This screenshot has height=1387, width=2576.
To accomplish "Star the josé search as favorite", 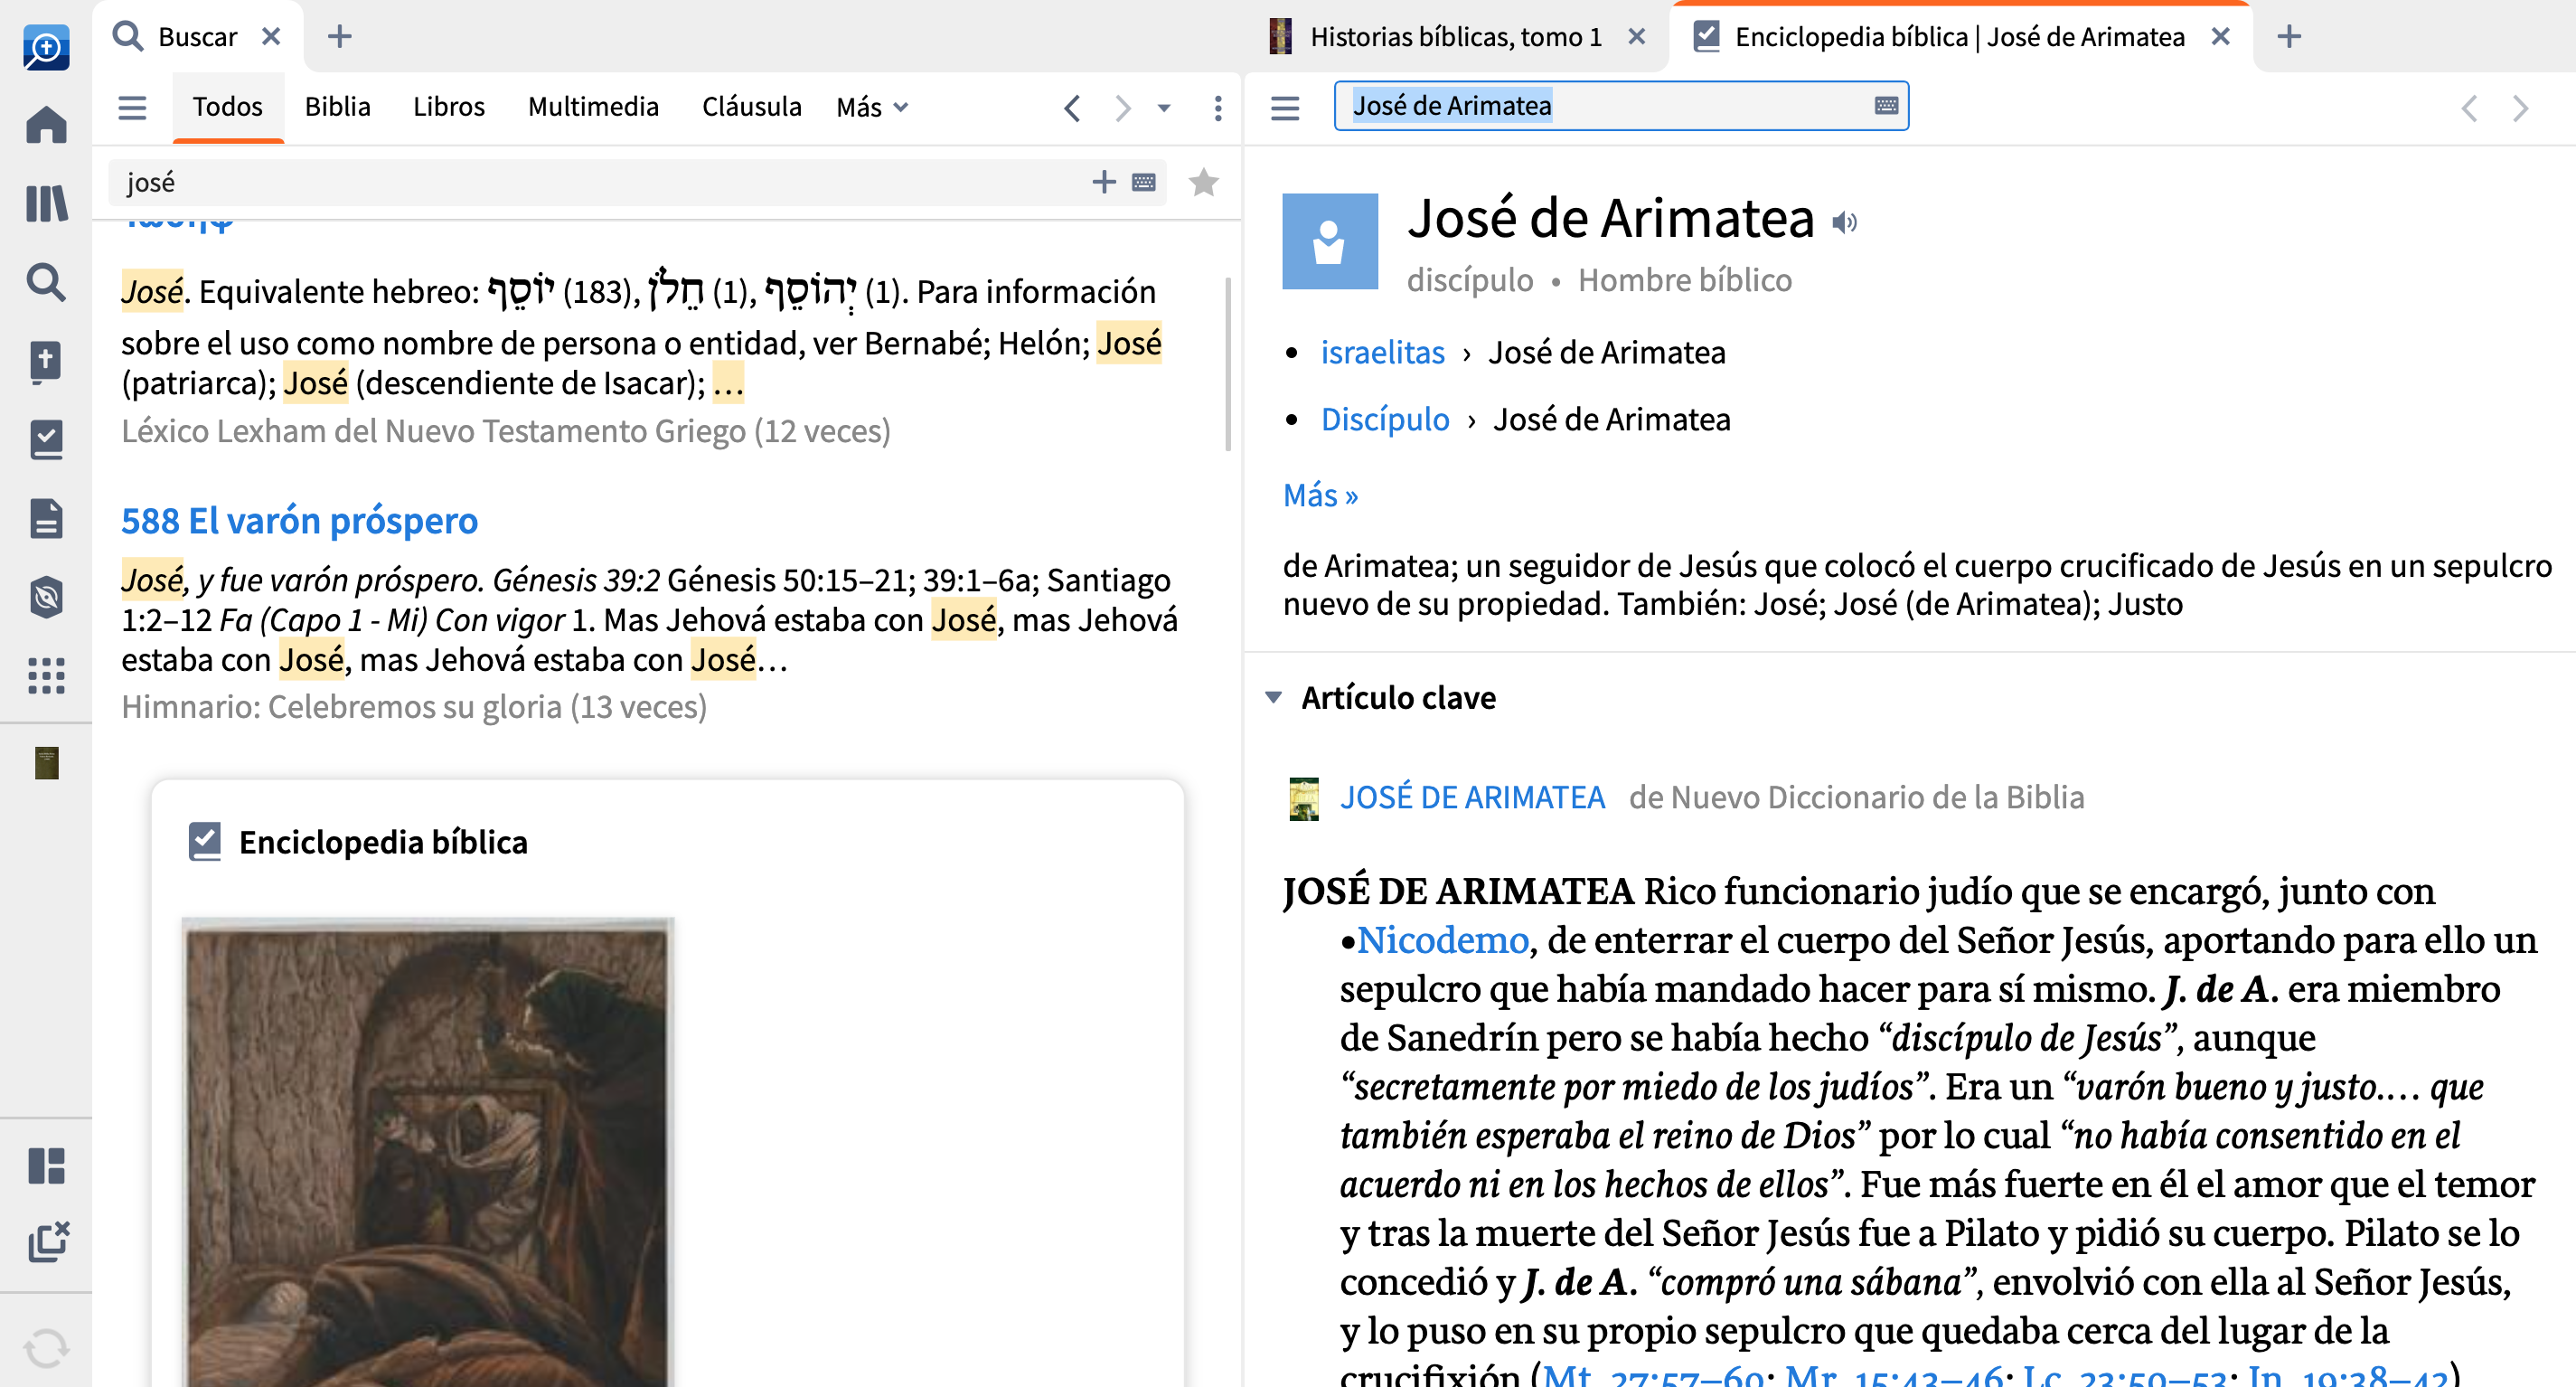I will (x=1204, y=182).
